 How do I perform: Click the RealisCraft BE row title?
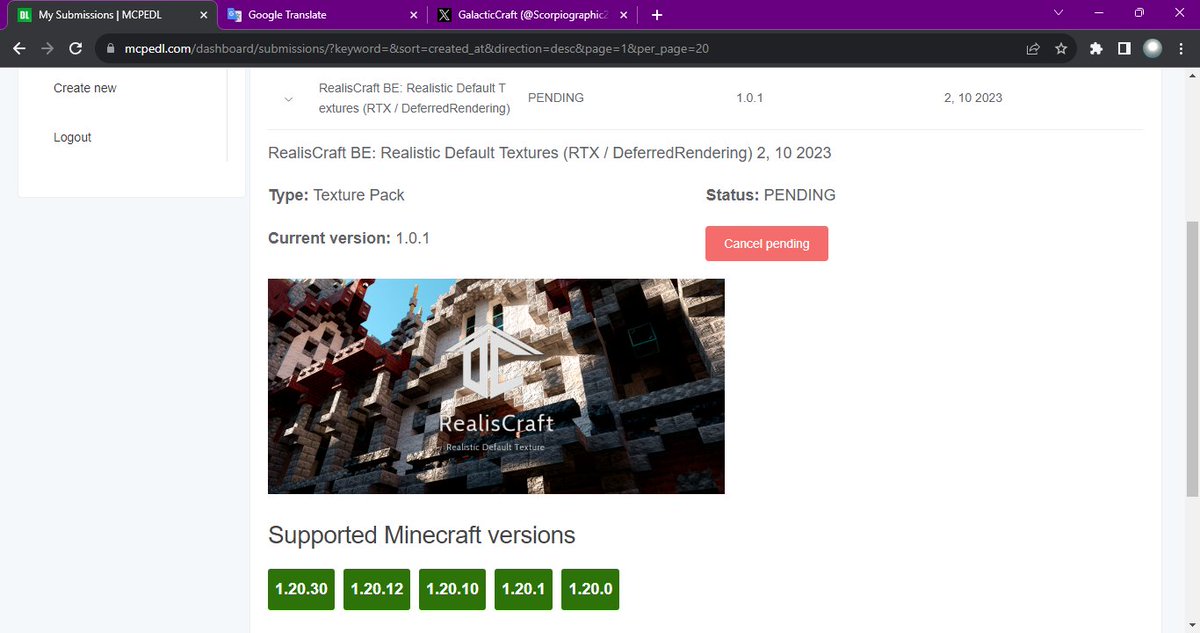pyautogui.click(x=414, y=98)
